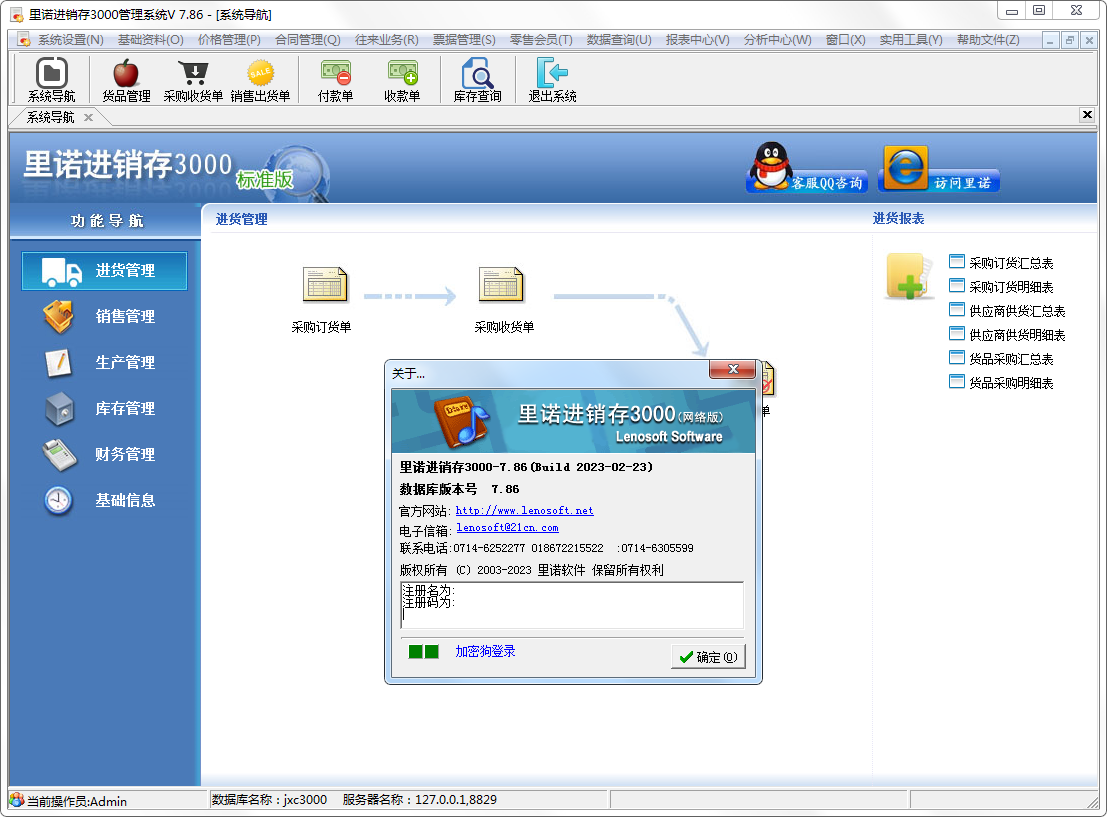Click the application icon in the title bar
The width and height of the screenshot is (1107, 817).
(x=17, y=14)
